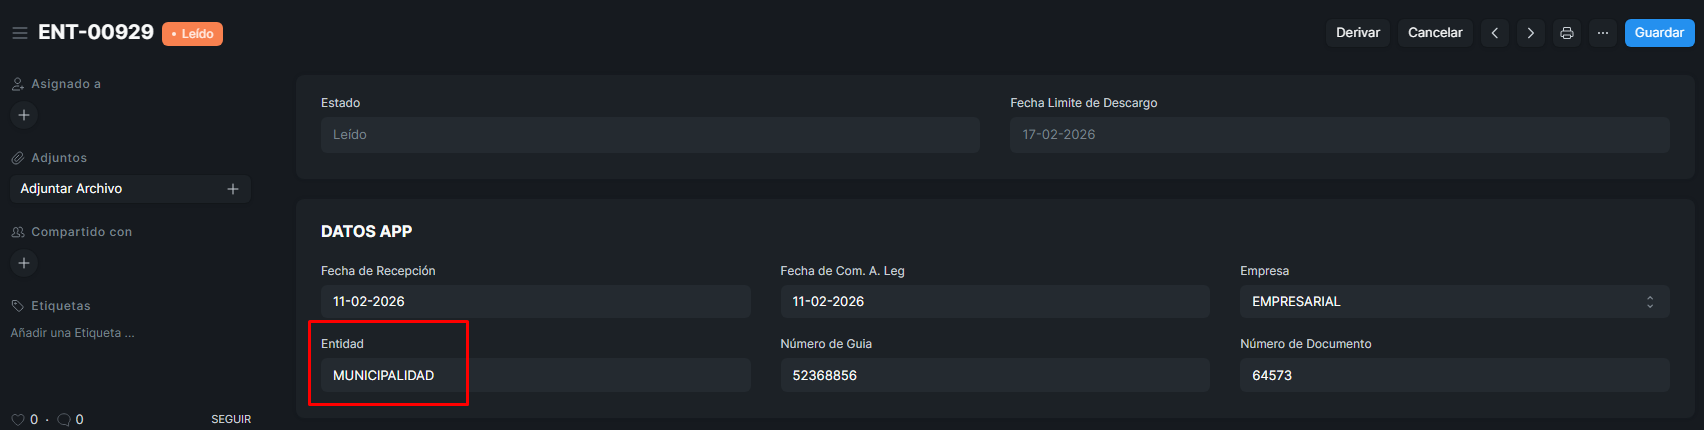Screen dimensions: 1704x430
Task: Click the Leído status badge
Action: click(x=192, y=34)
